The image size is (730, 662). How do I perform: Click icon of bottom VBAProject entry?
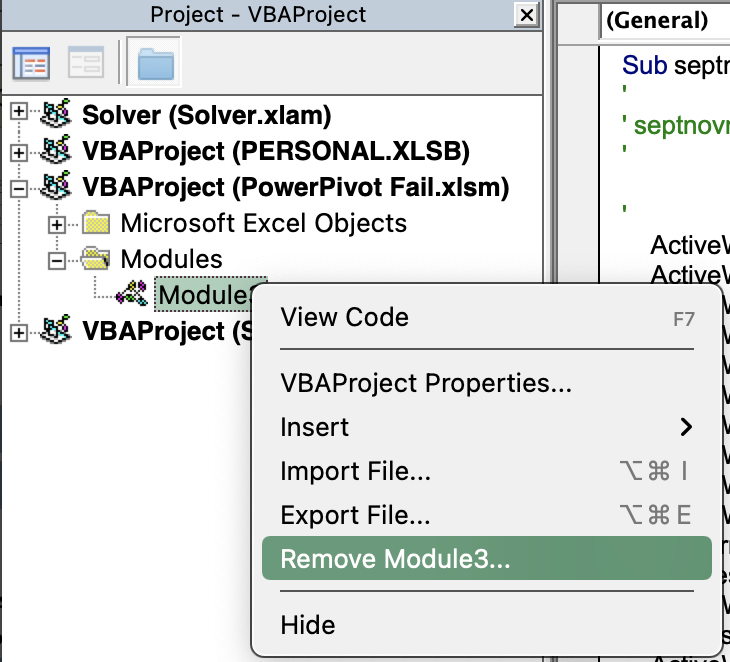pyautogui.click(x=56, y=329)
